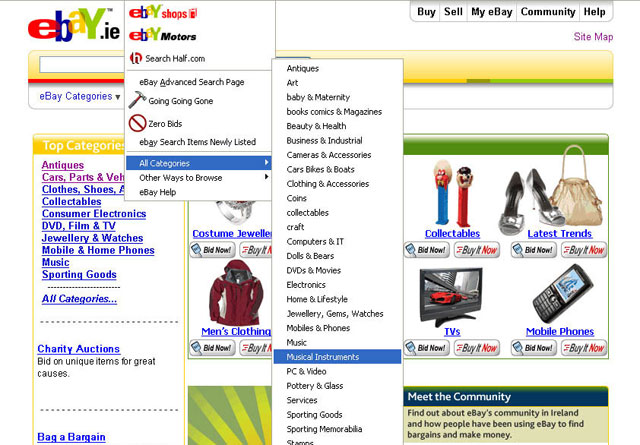Select Cameras & Accessories category

(x=329, y=155)
